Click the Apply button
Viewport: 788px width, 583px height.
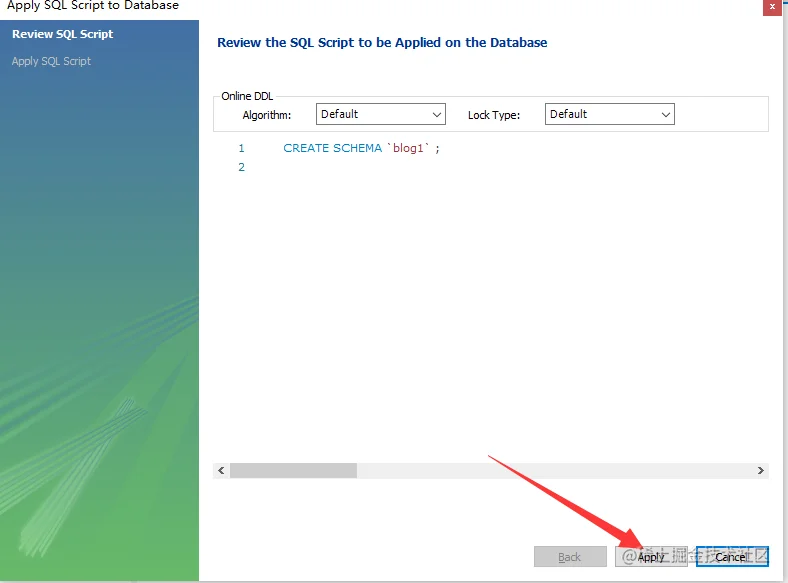click(651, 556)
